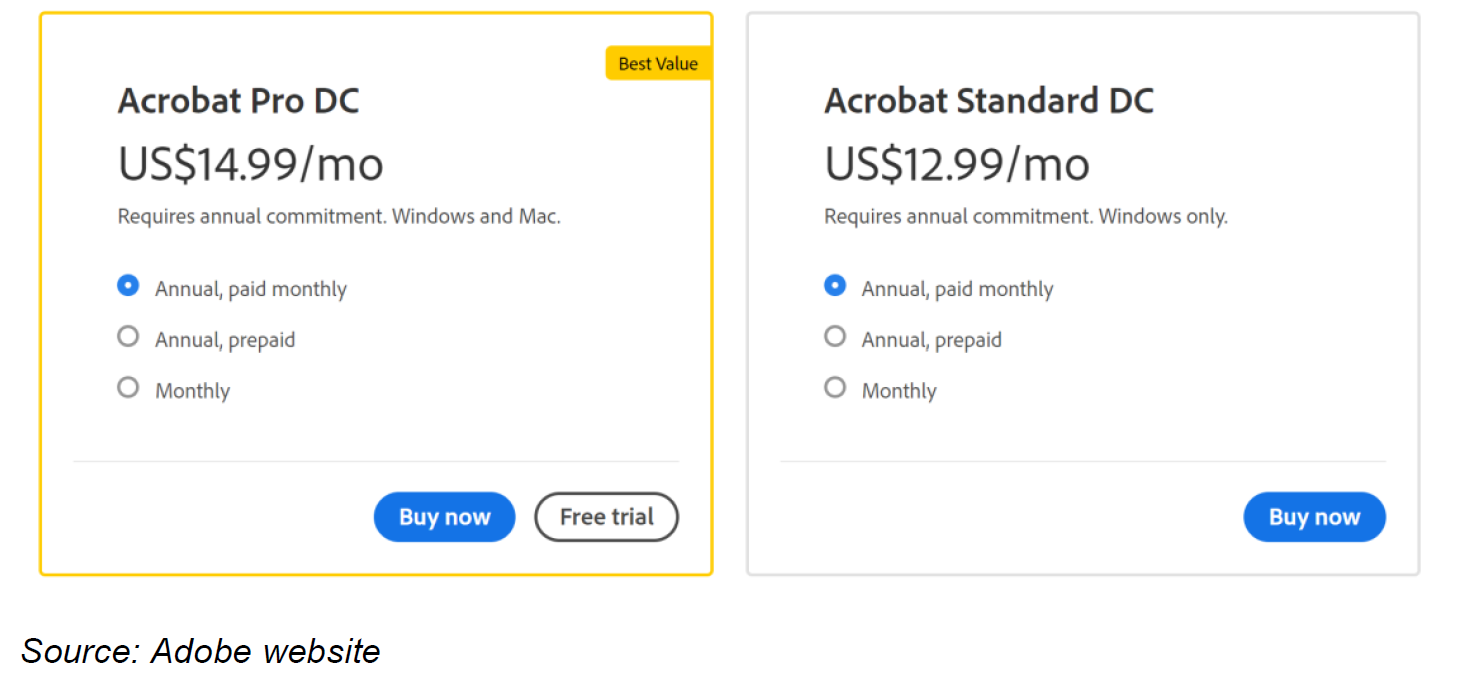Select Annual, paid monthly for Acrobat Standard DC
The height and width of the screenshot is (698, 1476).
pos(835,286)
